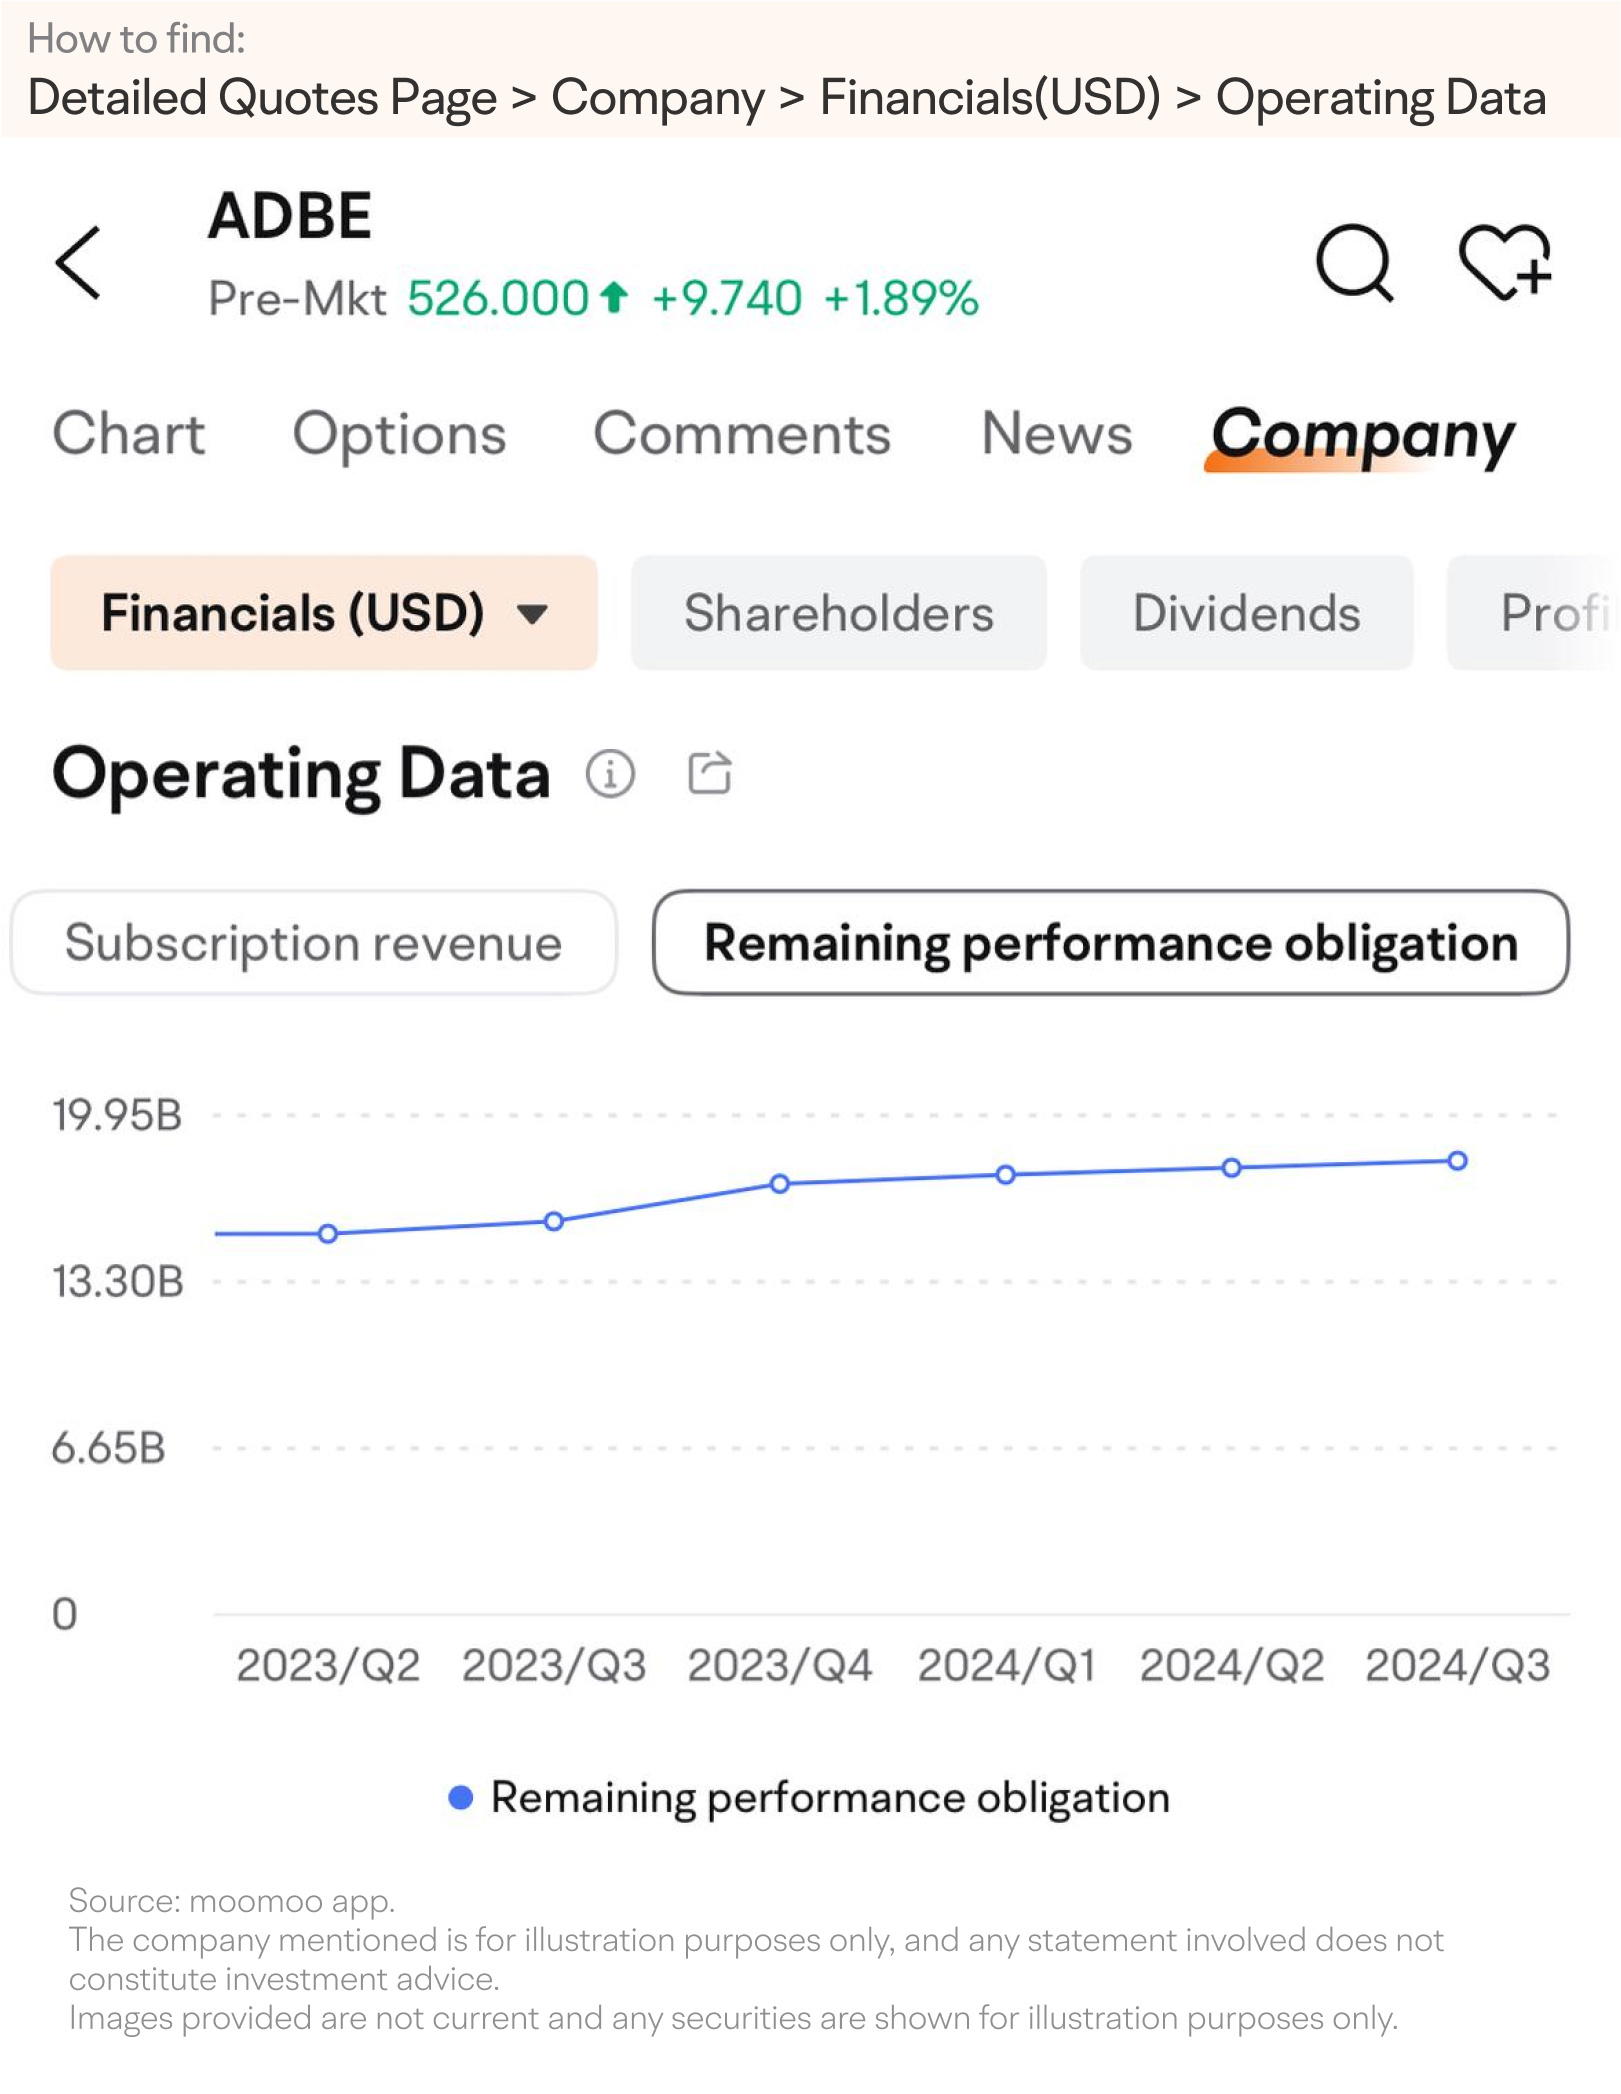This screenshot has height=2094, width=1621.
Task: Open Operating Data info icon
Action: coord(610,774)
